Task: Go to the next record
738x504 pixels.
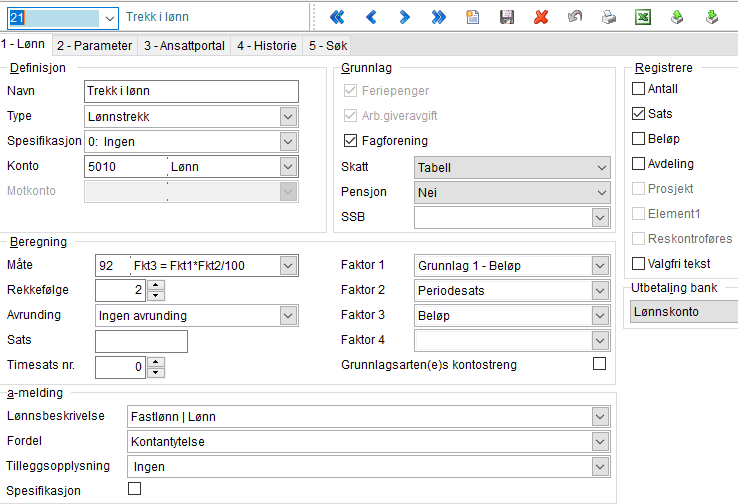Action: (404, 17)
